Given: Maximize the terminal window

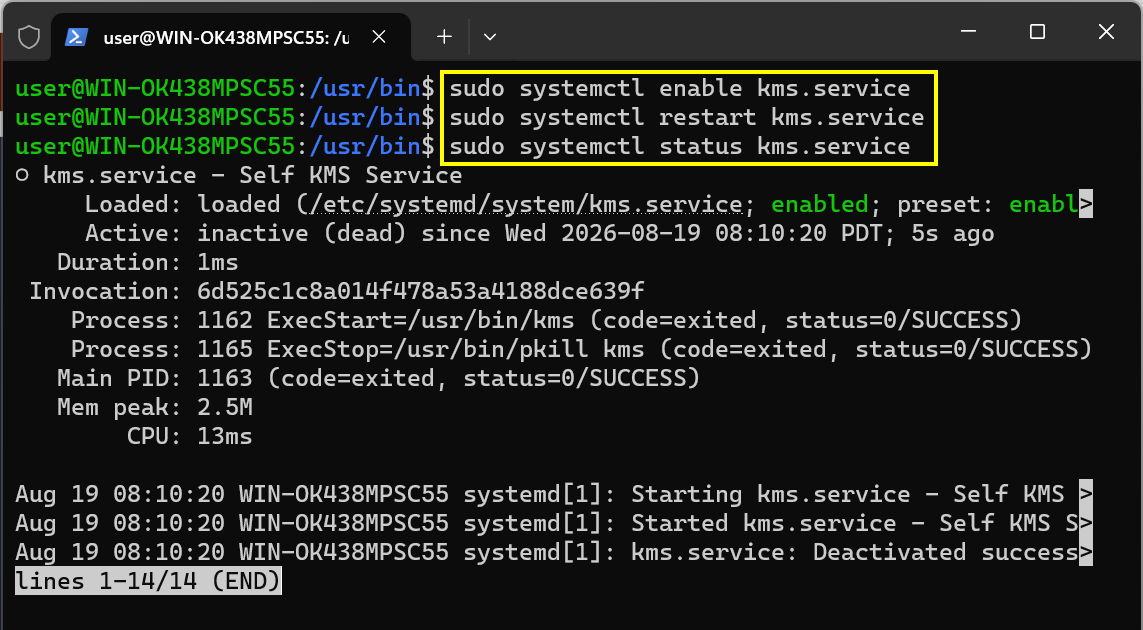Looking at the screenshot, I should [x=1037, y=31].
